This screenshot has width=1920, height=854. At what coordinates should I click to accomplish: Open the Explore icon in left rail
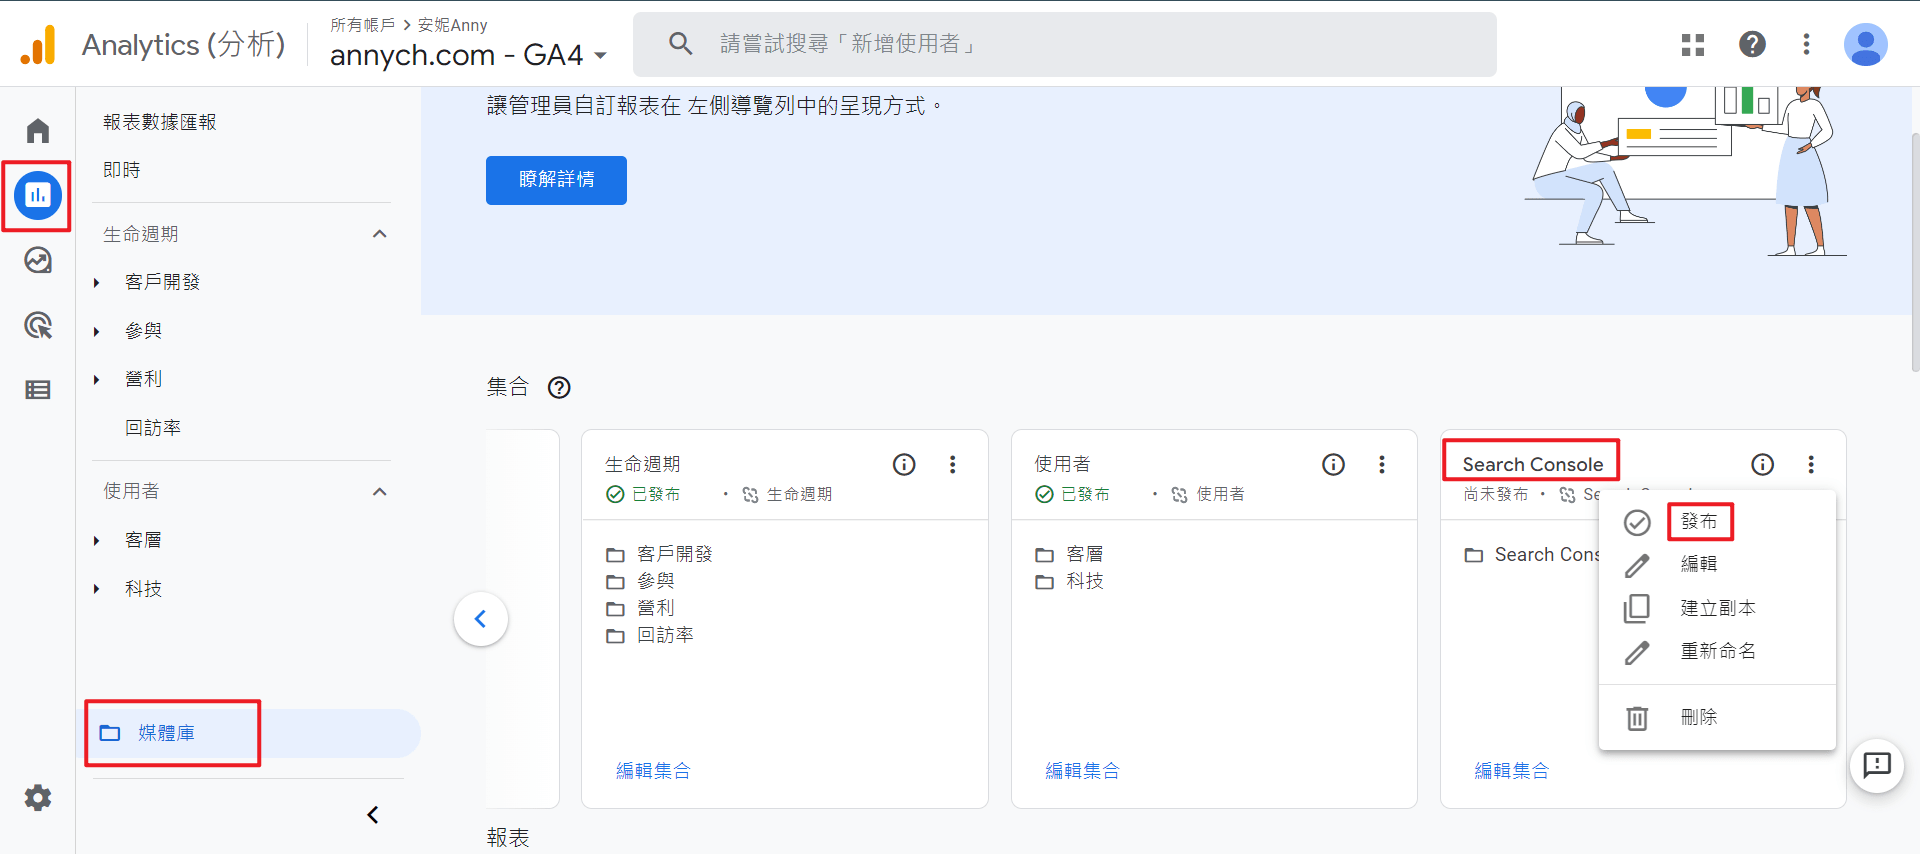(38, 261)
